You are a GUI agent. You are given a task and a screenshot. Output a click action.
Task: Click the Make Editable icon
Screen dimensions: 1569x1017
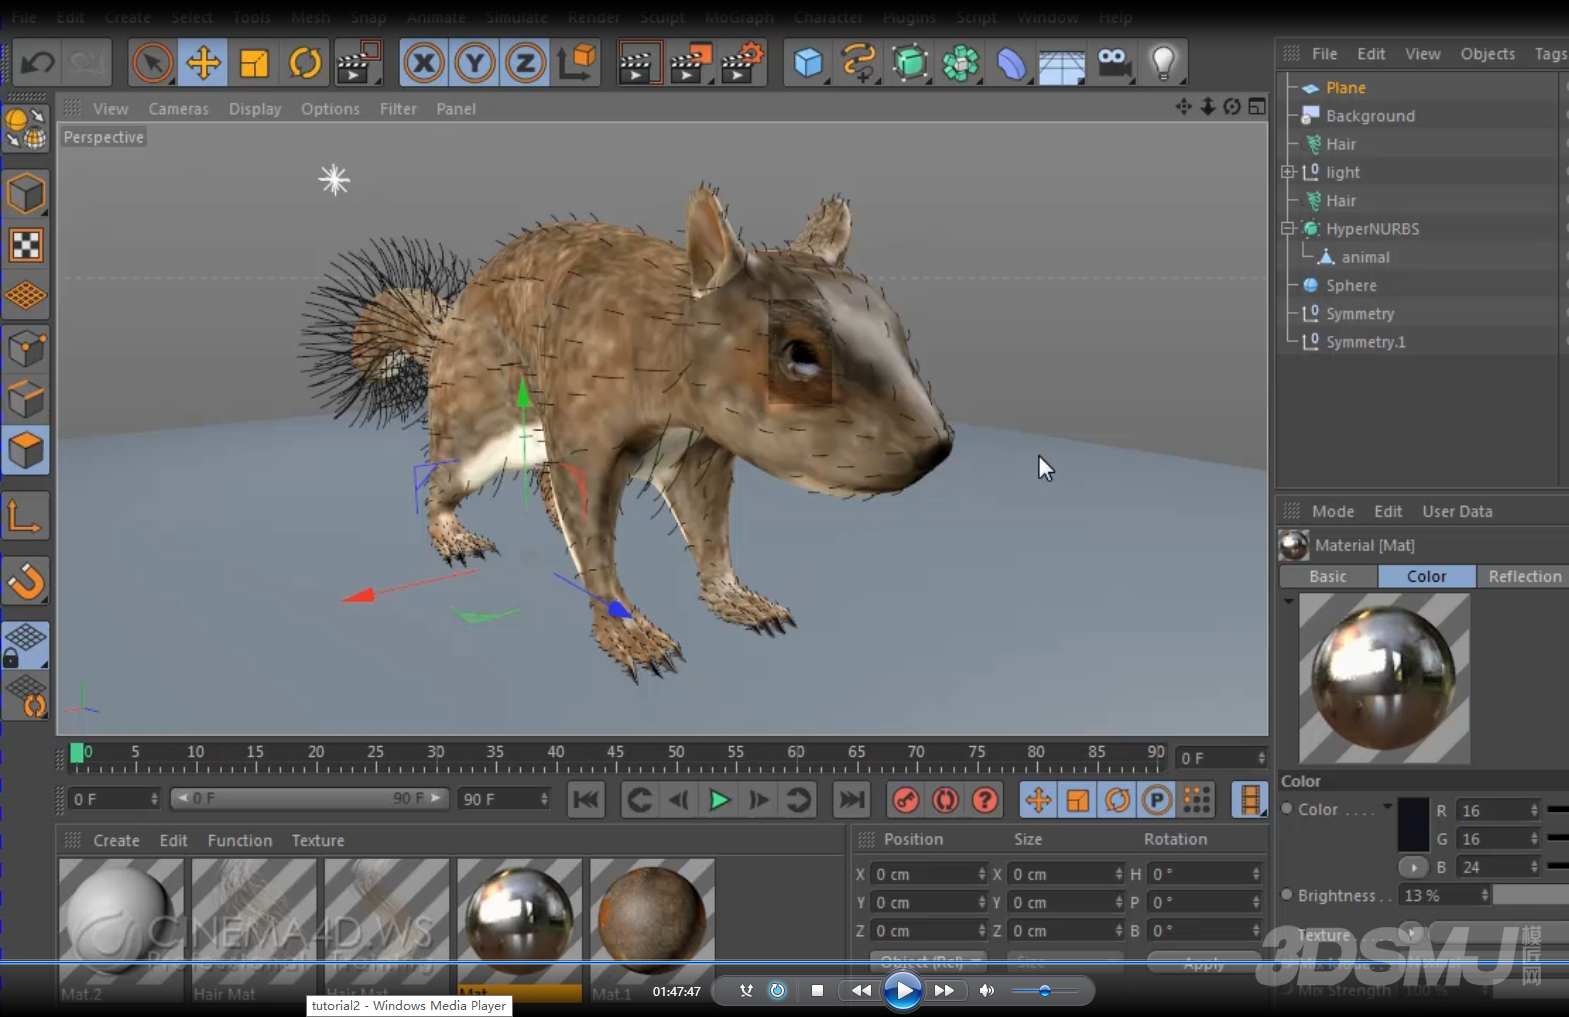26,129
